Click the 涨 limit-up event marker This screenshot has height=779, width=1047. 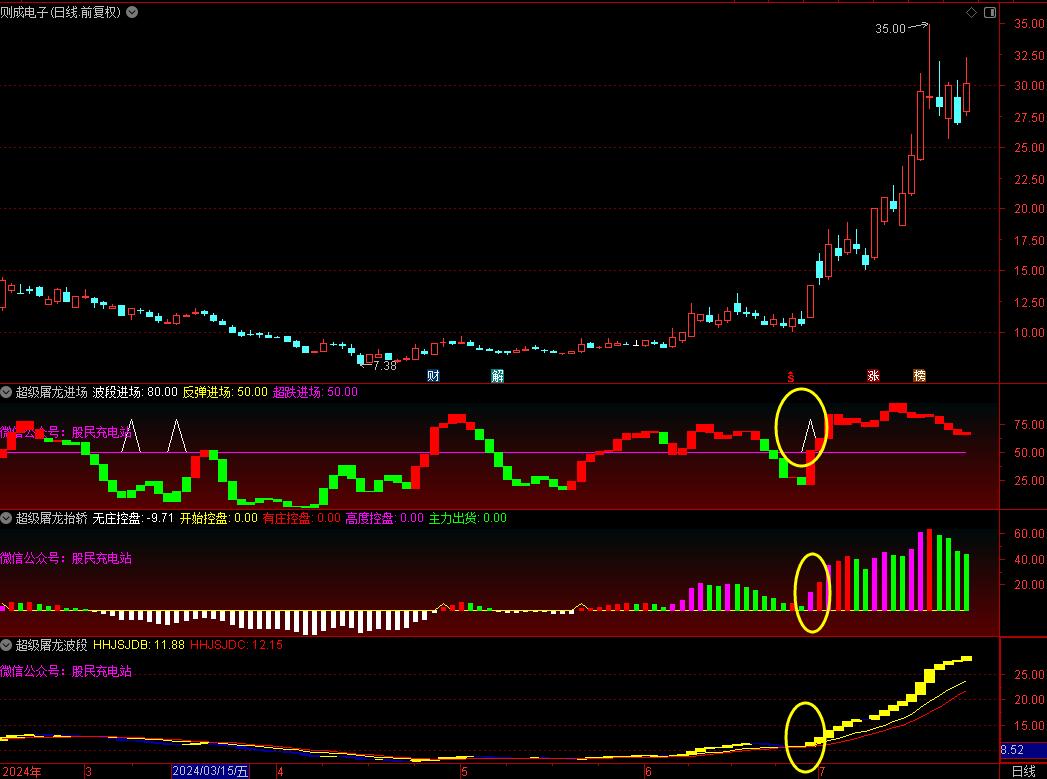tap(873, 376)
